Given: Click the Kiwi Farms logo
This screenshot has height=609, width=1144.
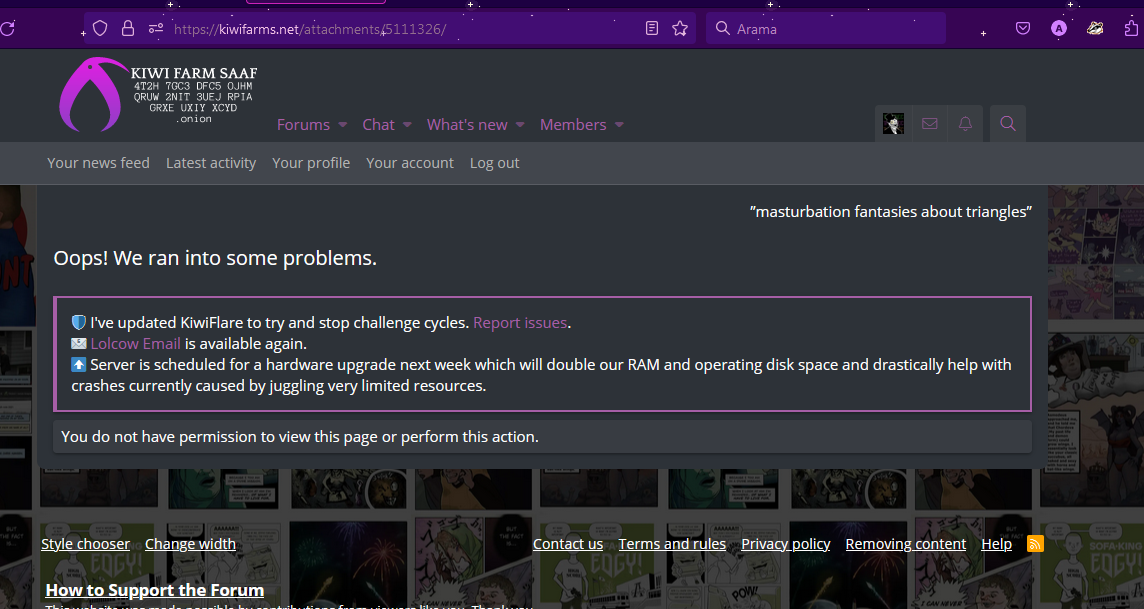Looking at the screenshot, I should (158, 95).
